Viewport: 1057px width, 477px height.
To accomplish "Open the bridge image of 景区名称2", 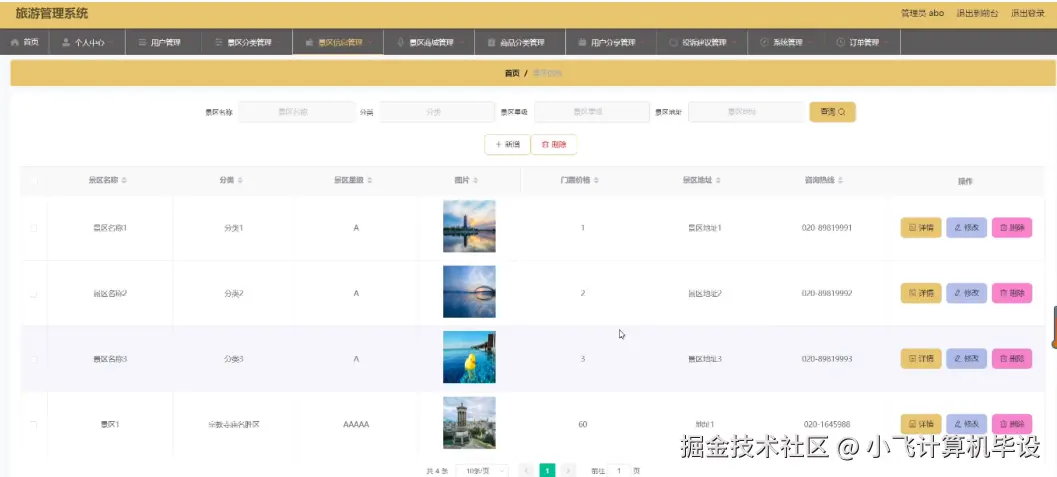I will coord(469,292).
